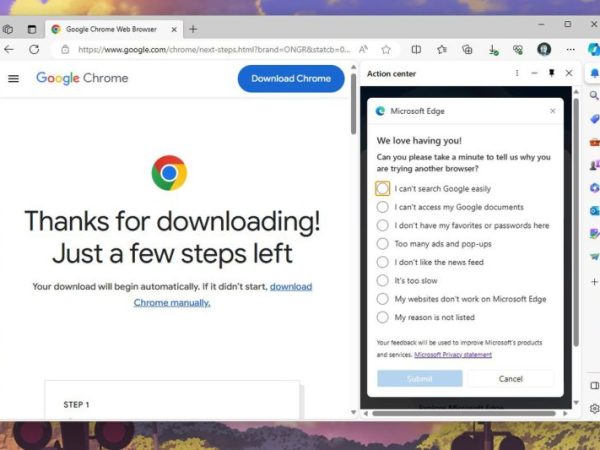Select 'I don't have my favorites or passwords here'
This screenshot has width=600, height=450.
(x=382, y=225)
